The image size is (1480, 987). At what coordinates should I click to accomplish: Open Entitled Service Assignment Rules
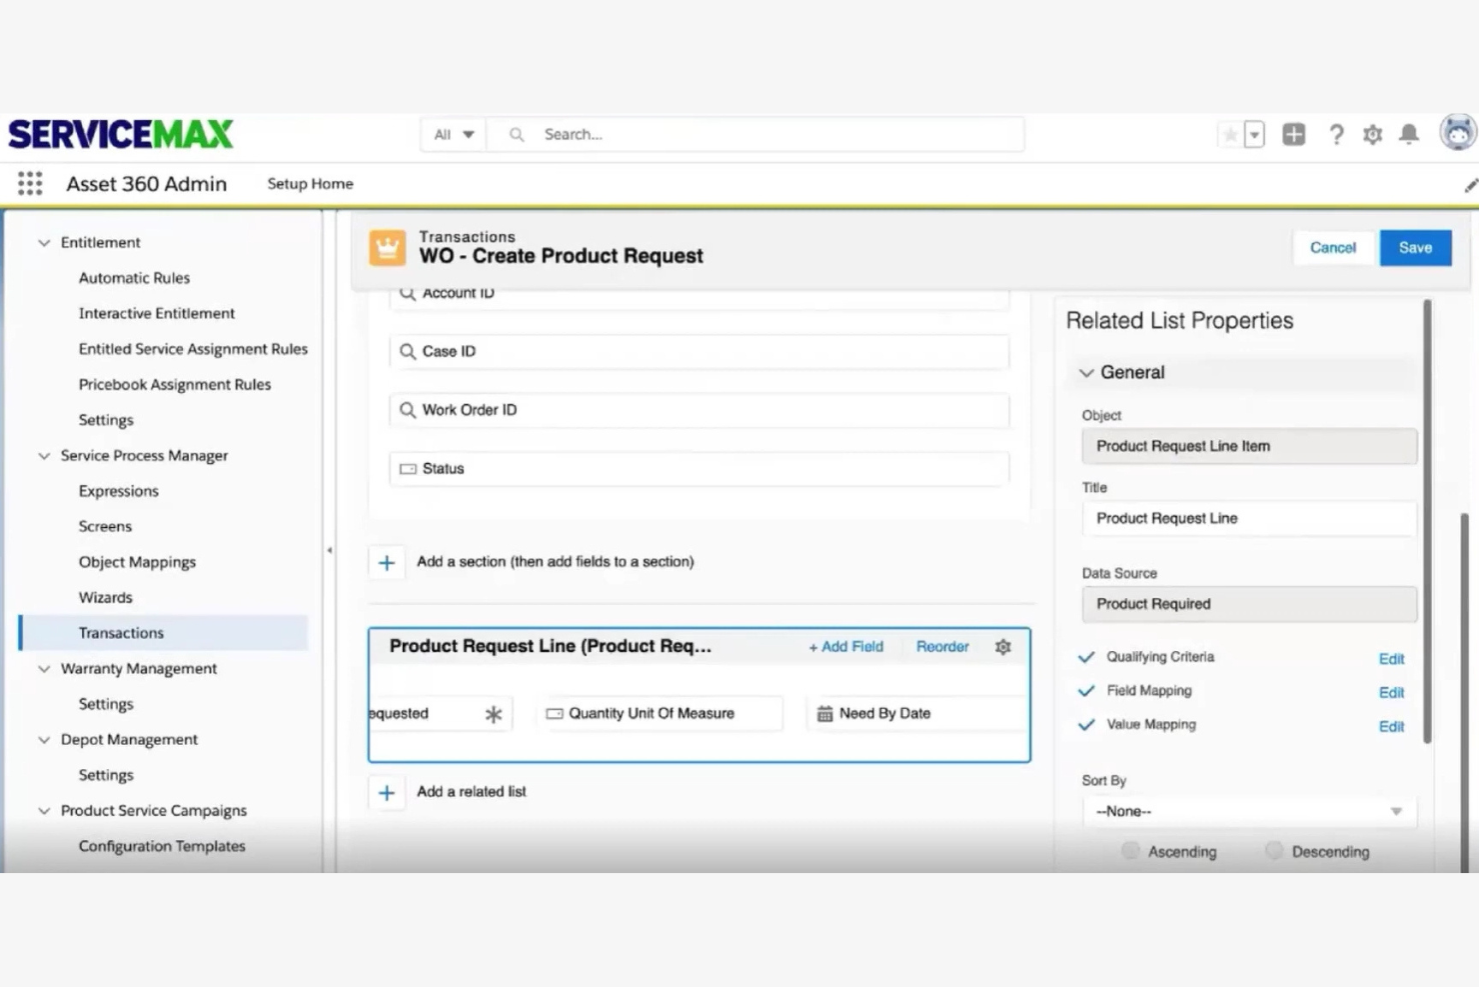coord(193,349)
